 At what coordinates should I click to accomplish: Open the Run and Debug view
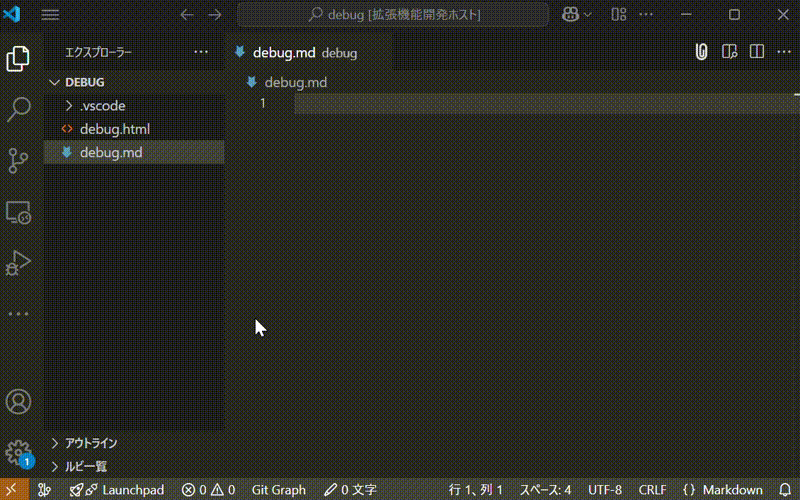18,263
